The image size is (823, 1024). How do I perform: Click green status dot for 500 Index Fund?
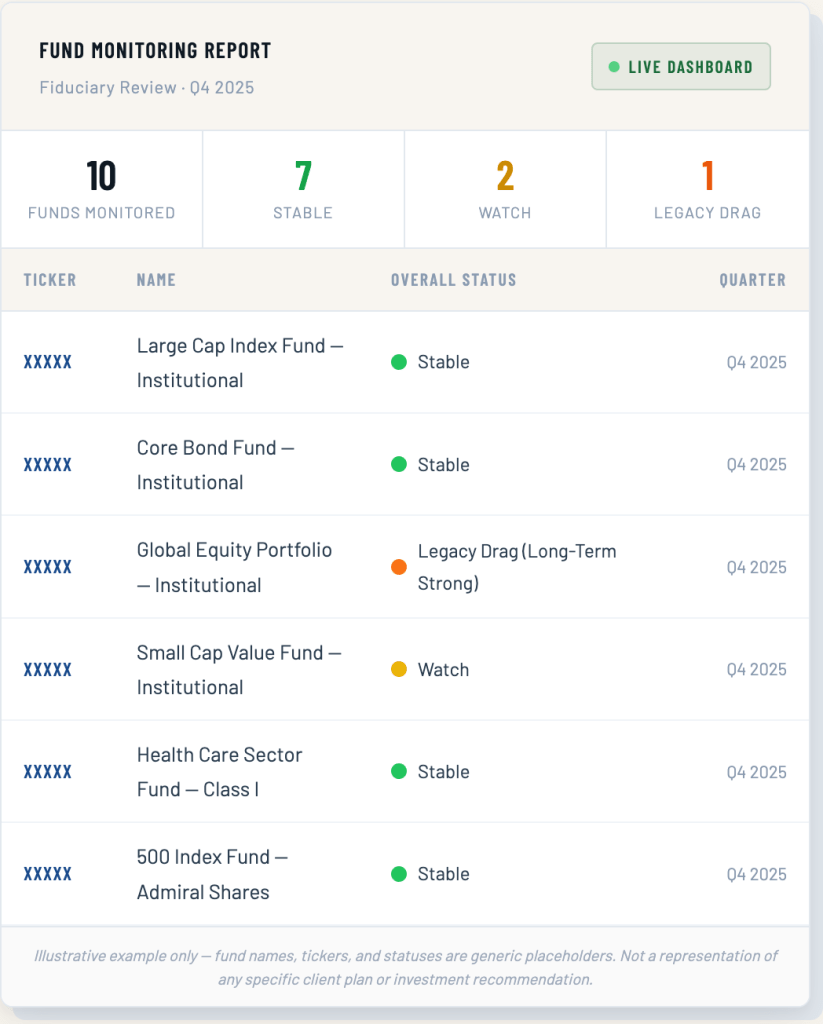pos(399,874)
